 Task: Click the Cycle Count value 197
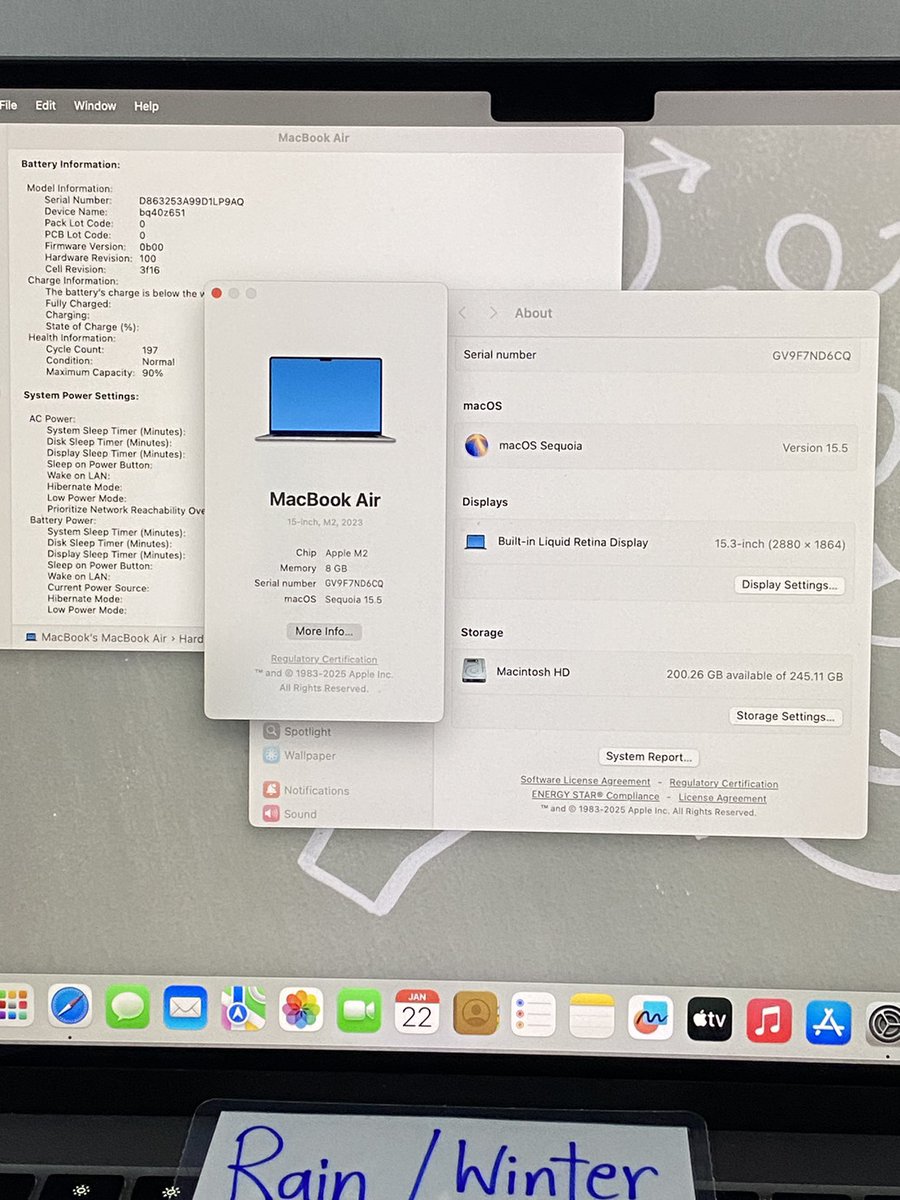[x=150, y=350]
